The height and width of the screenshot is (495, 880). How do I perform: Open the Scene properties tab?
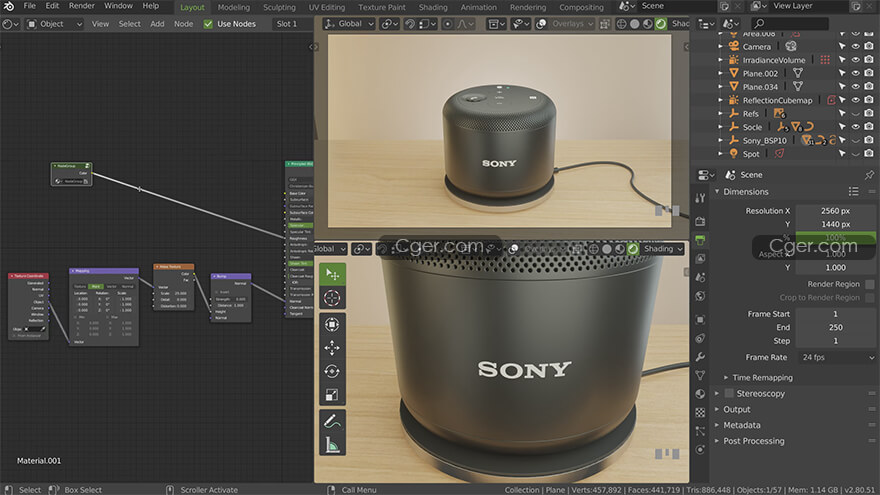click(700, 277)
